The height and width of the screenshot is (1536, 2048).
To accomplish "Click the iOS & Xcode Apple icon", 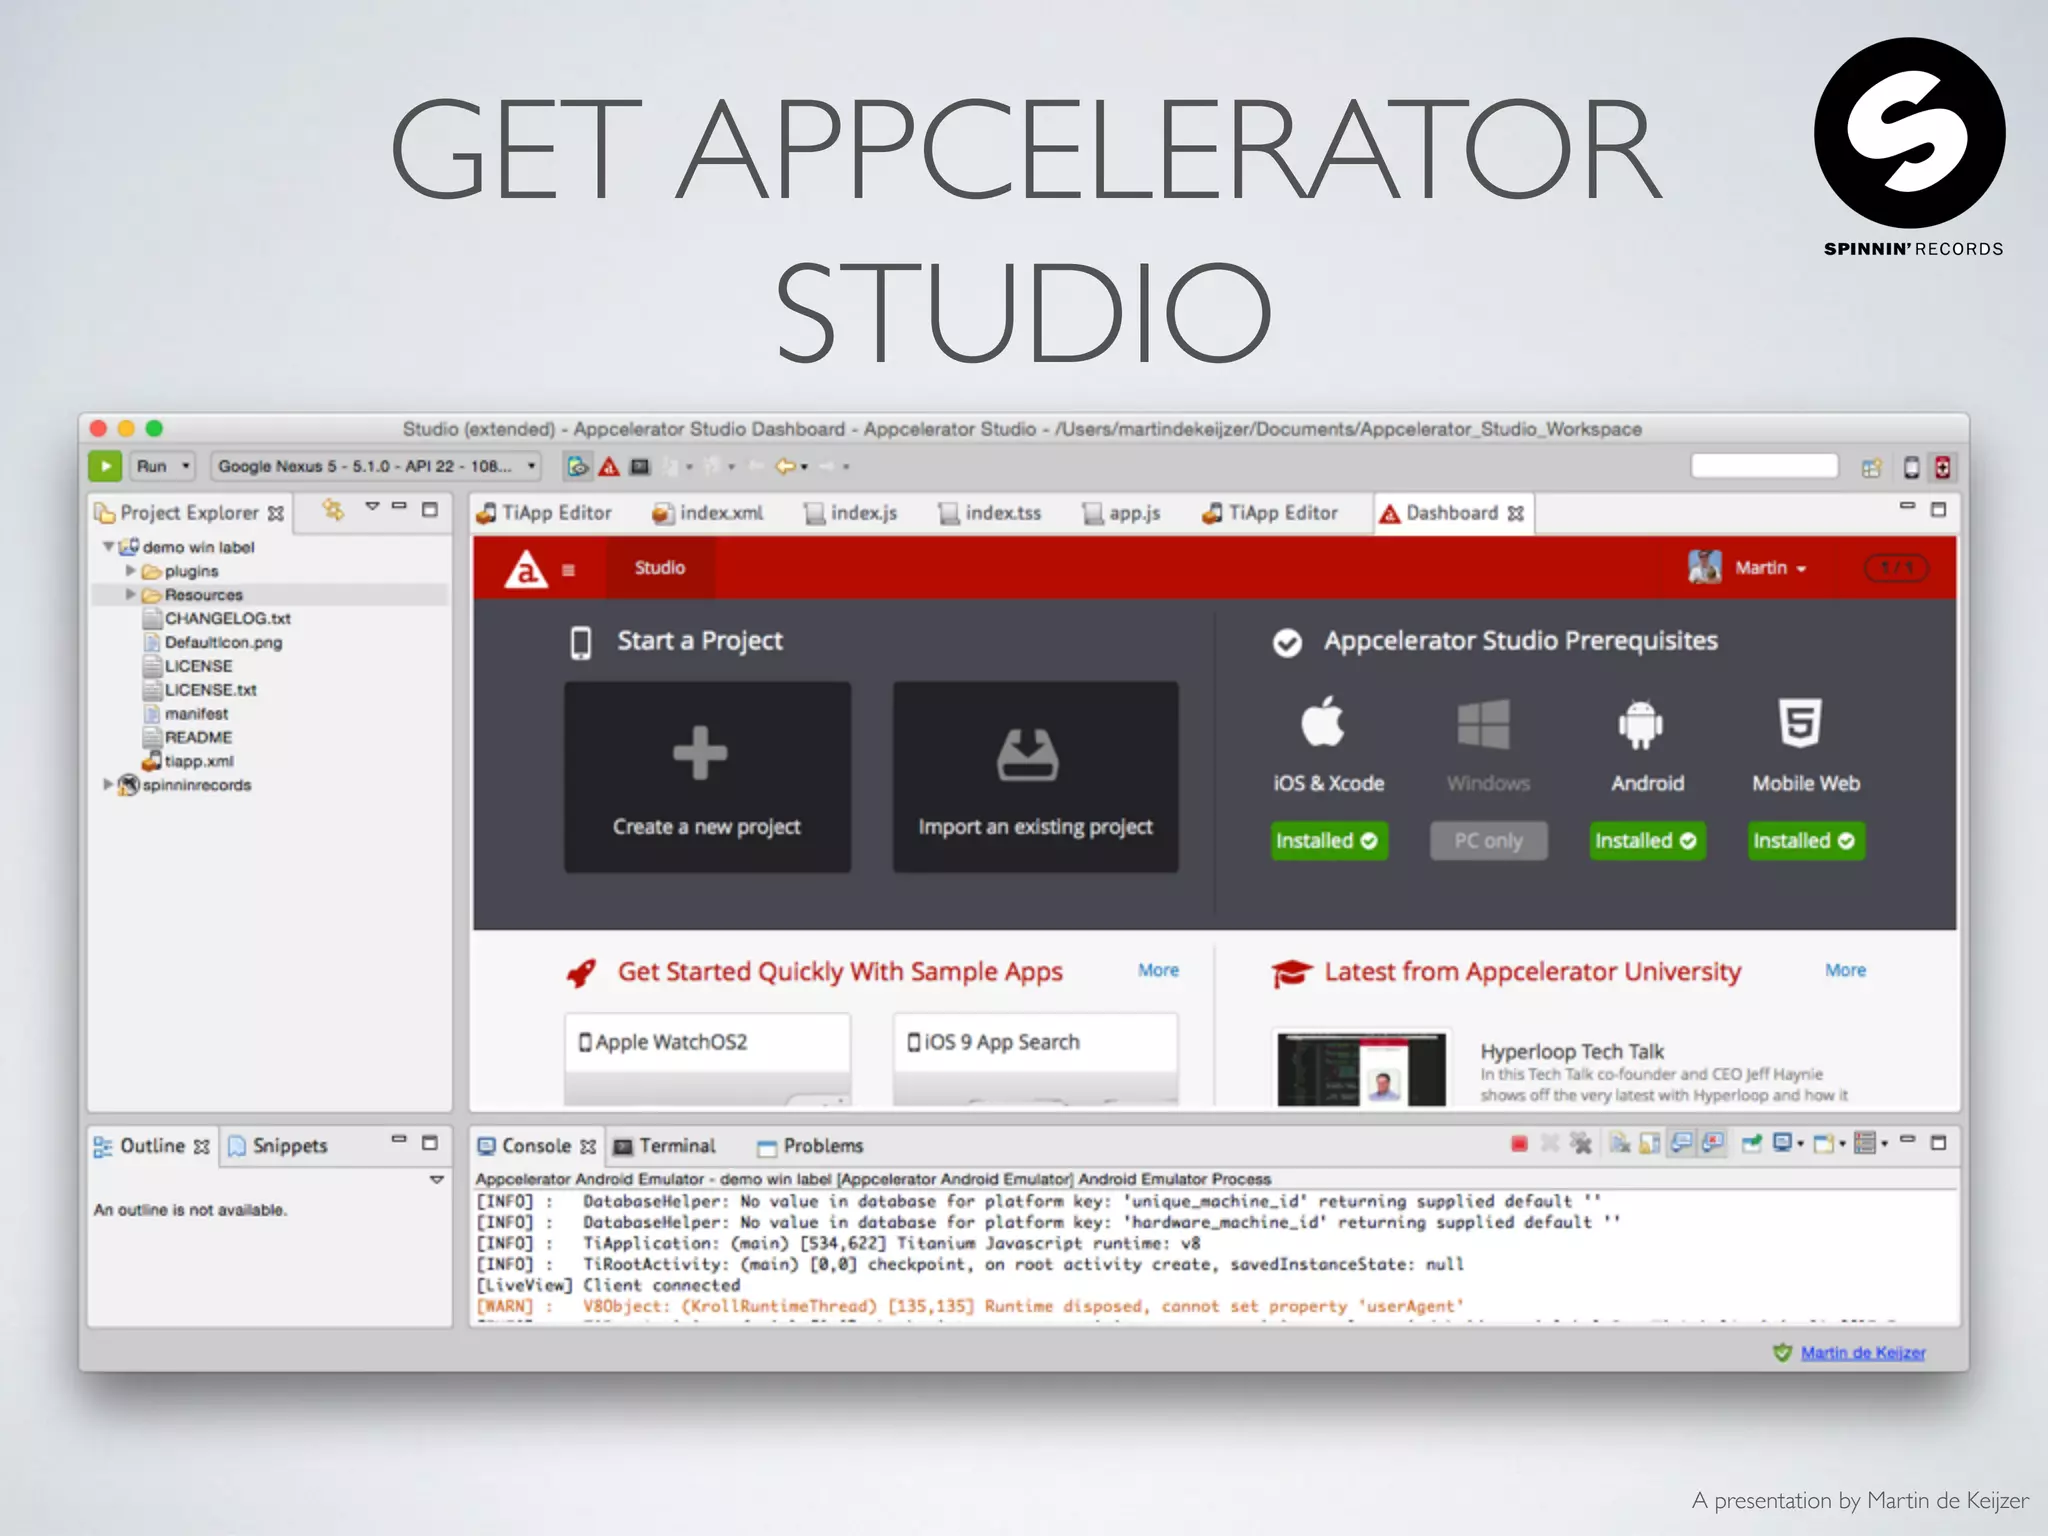I will point(1323,721).
